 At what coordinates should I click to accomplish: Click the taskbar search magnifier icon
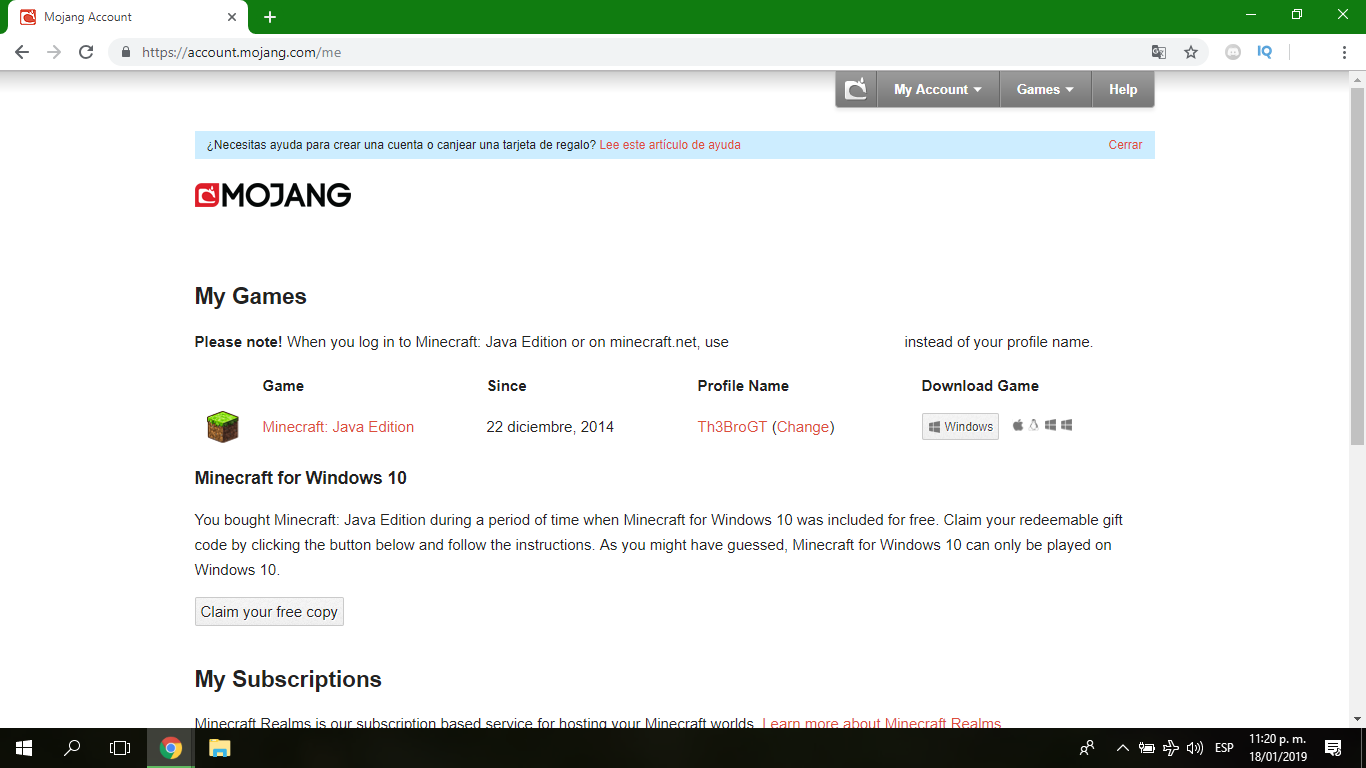(x=72, y=748)
